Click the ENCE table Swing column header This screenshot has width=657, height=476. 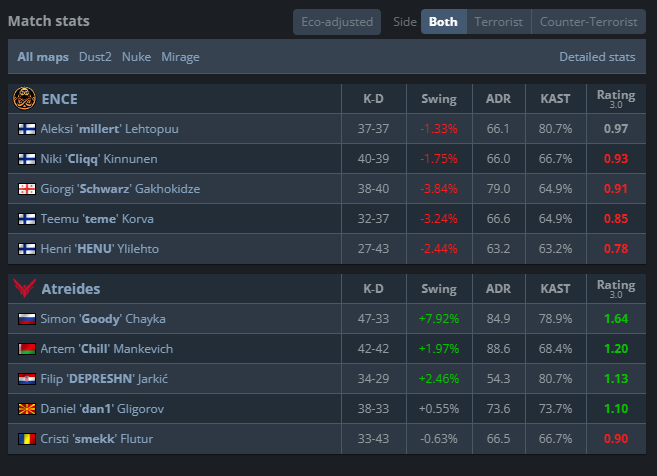(x=439, y=99)
